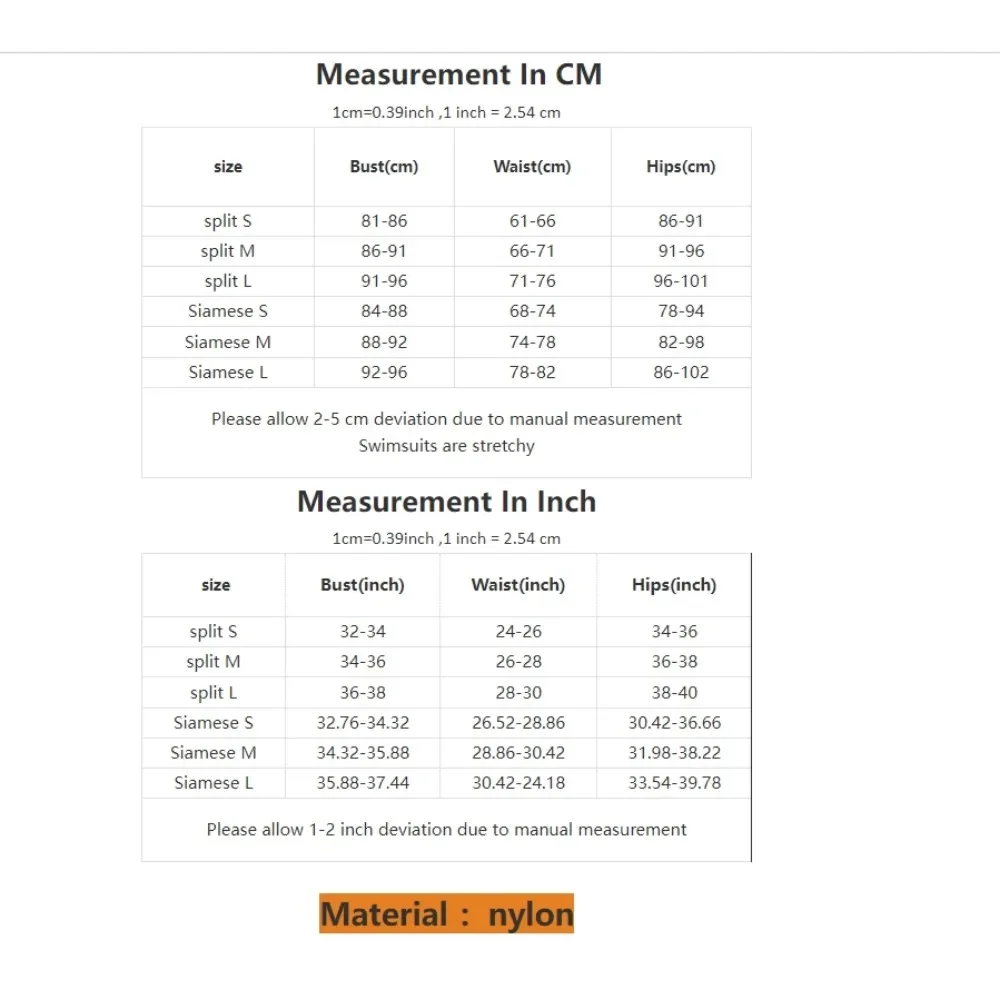This screenshot has height=1000, width=1000.
Task: Click waist value 30.42-24.18 in inch table
Action: click(518, 783)
